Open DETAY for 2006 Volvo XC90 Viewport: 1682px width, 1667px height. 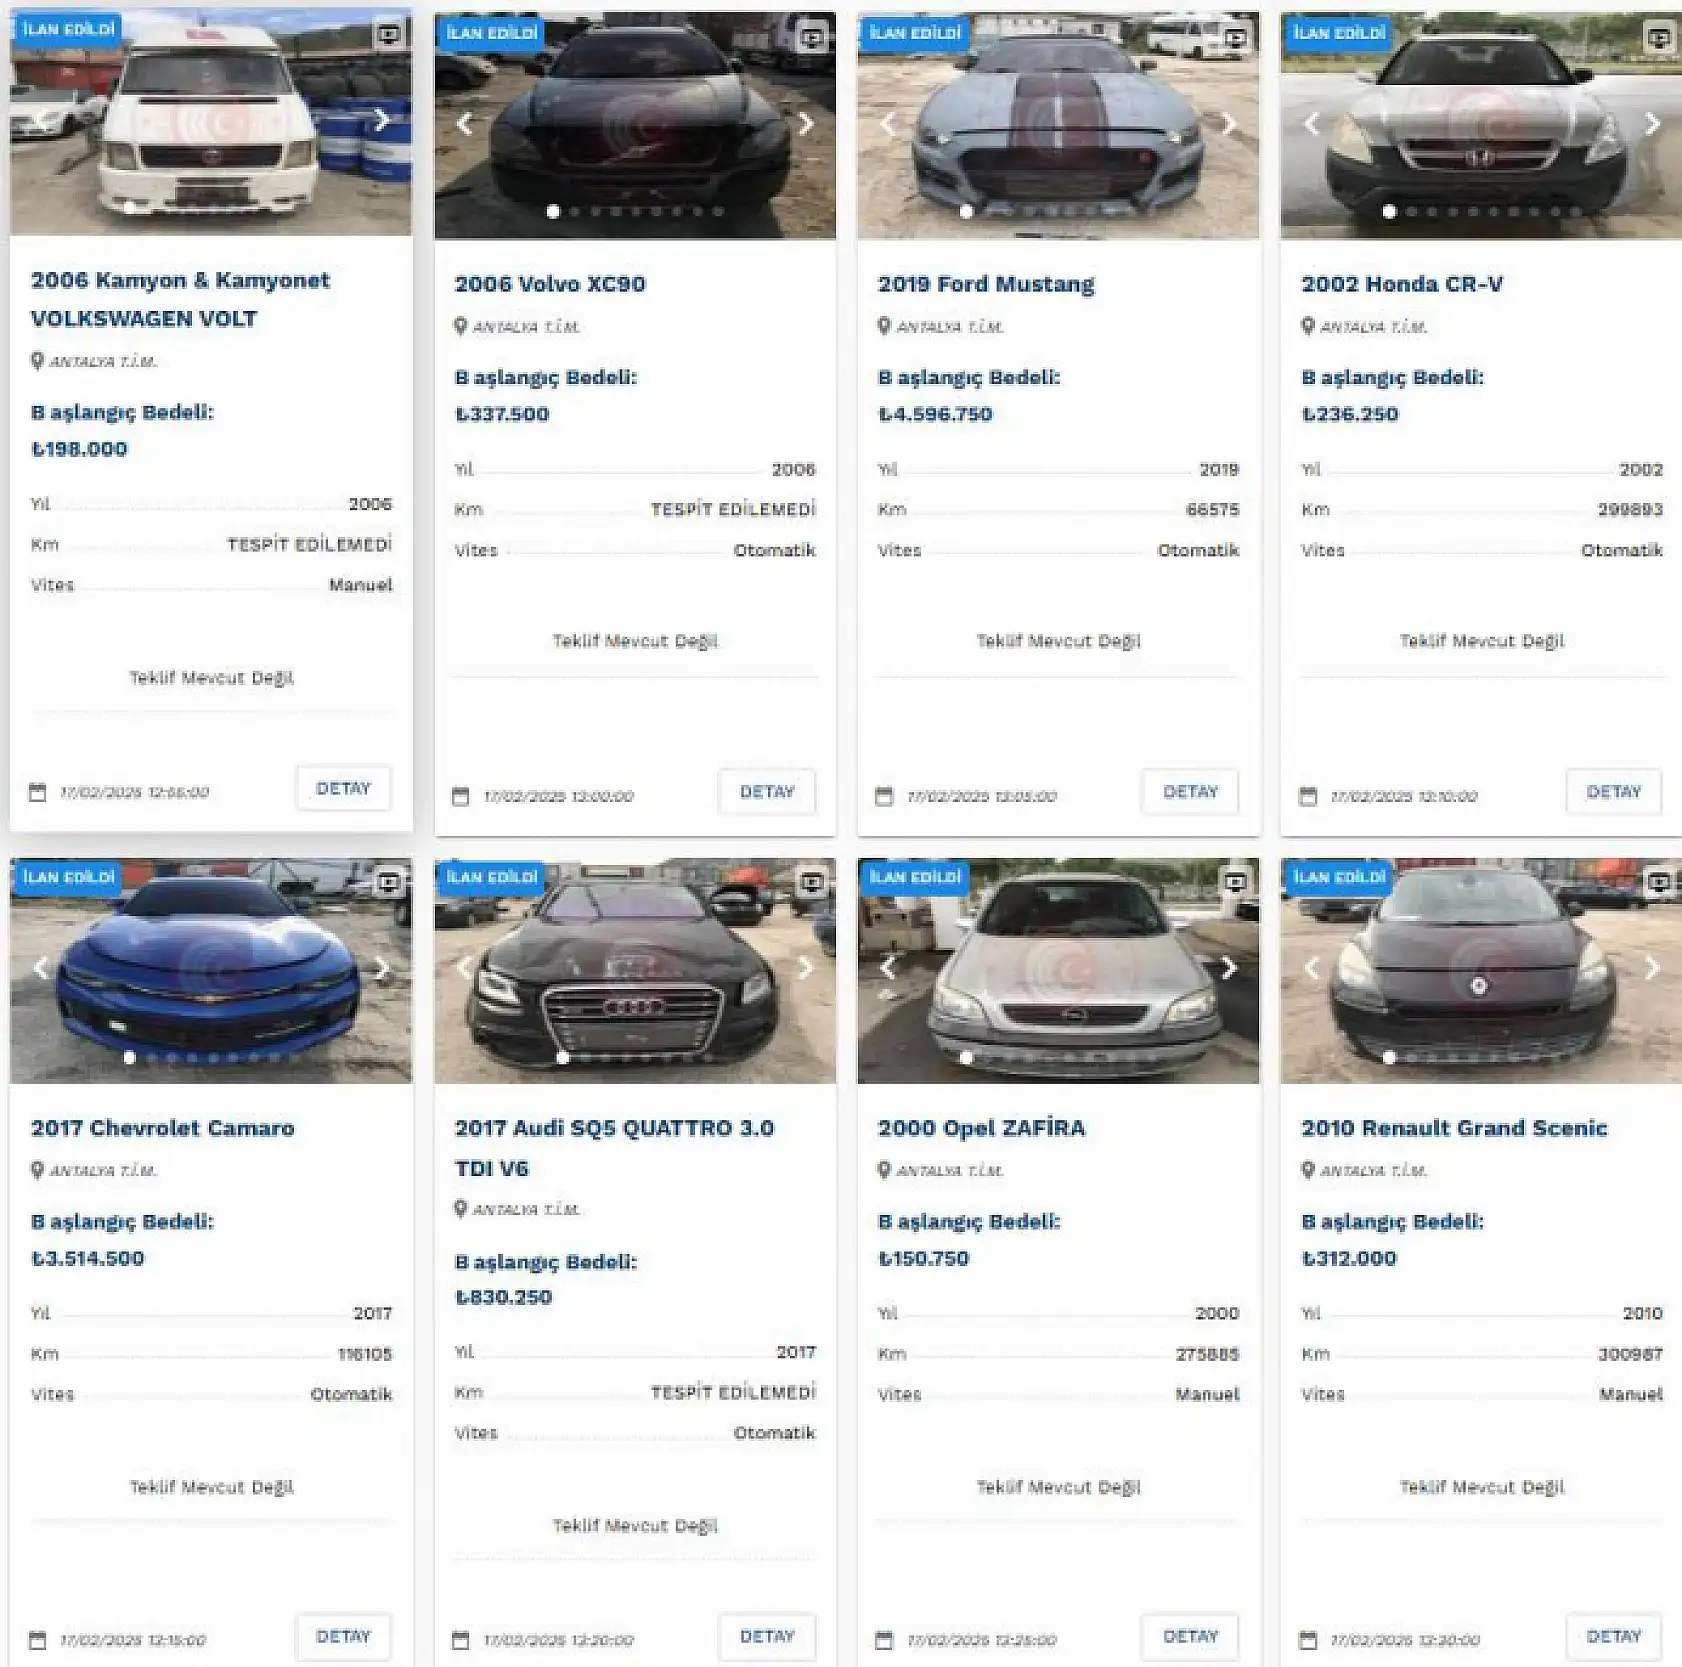767,792
